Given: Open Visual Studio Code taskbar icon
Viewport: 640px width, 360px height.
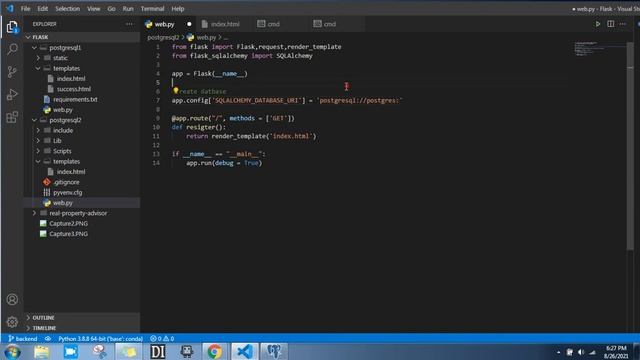Looking at the screenshot, I should (244, 351).
